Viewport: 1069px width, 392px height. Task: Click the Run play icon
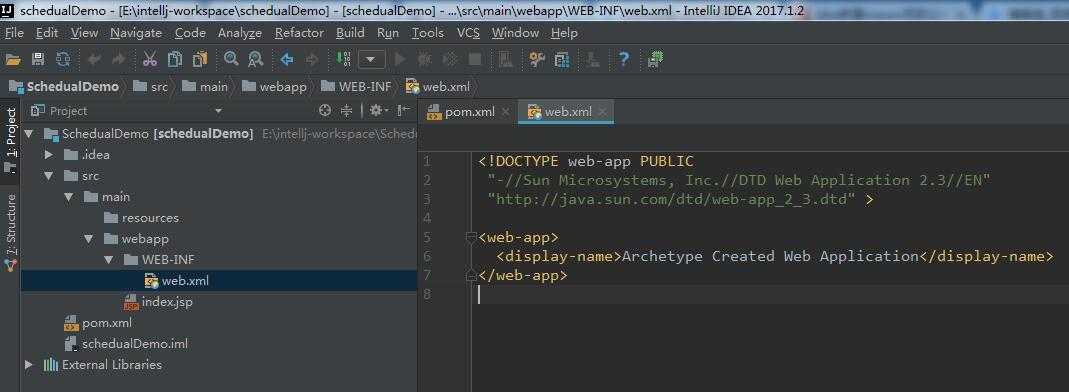point(401,60)
